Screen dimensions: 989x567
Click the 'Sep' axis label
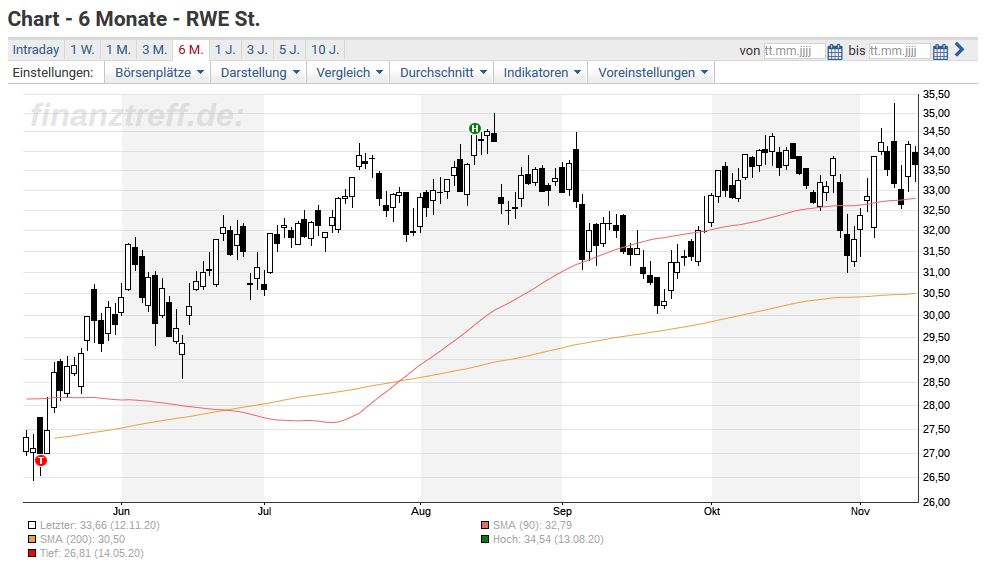(562, 511)
